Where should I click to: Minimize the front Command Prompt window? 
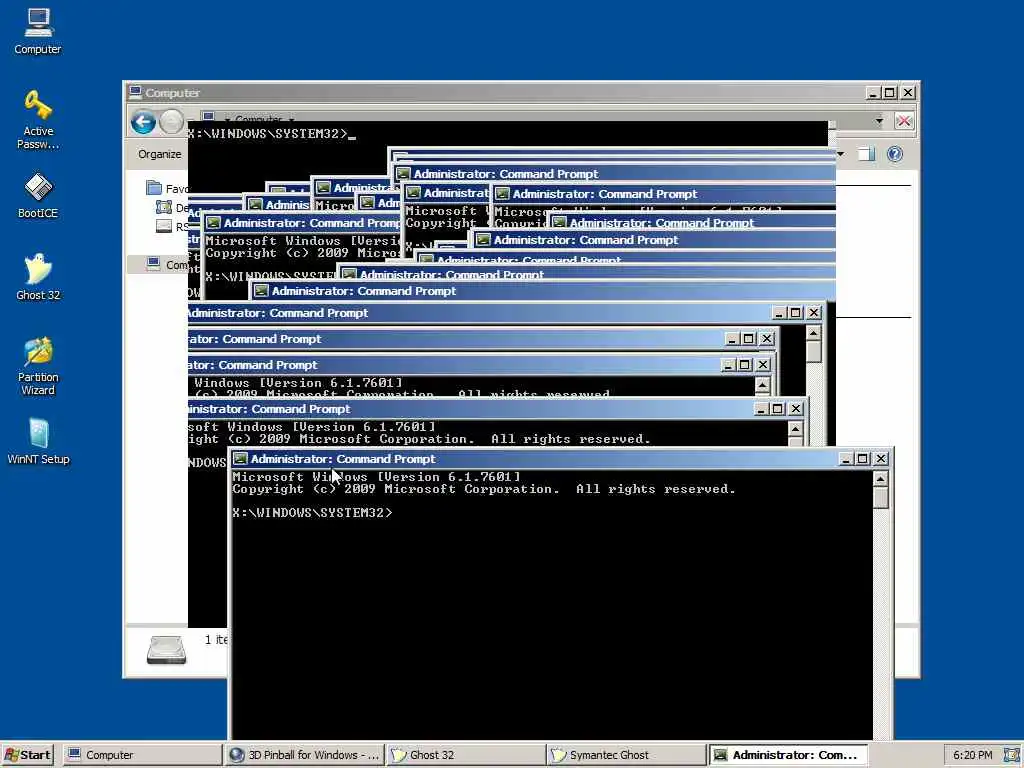[x=846, y=459]
